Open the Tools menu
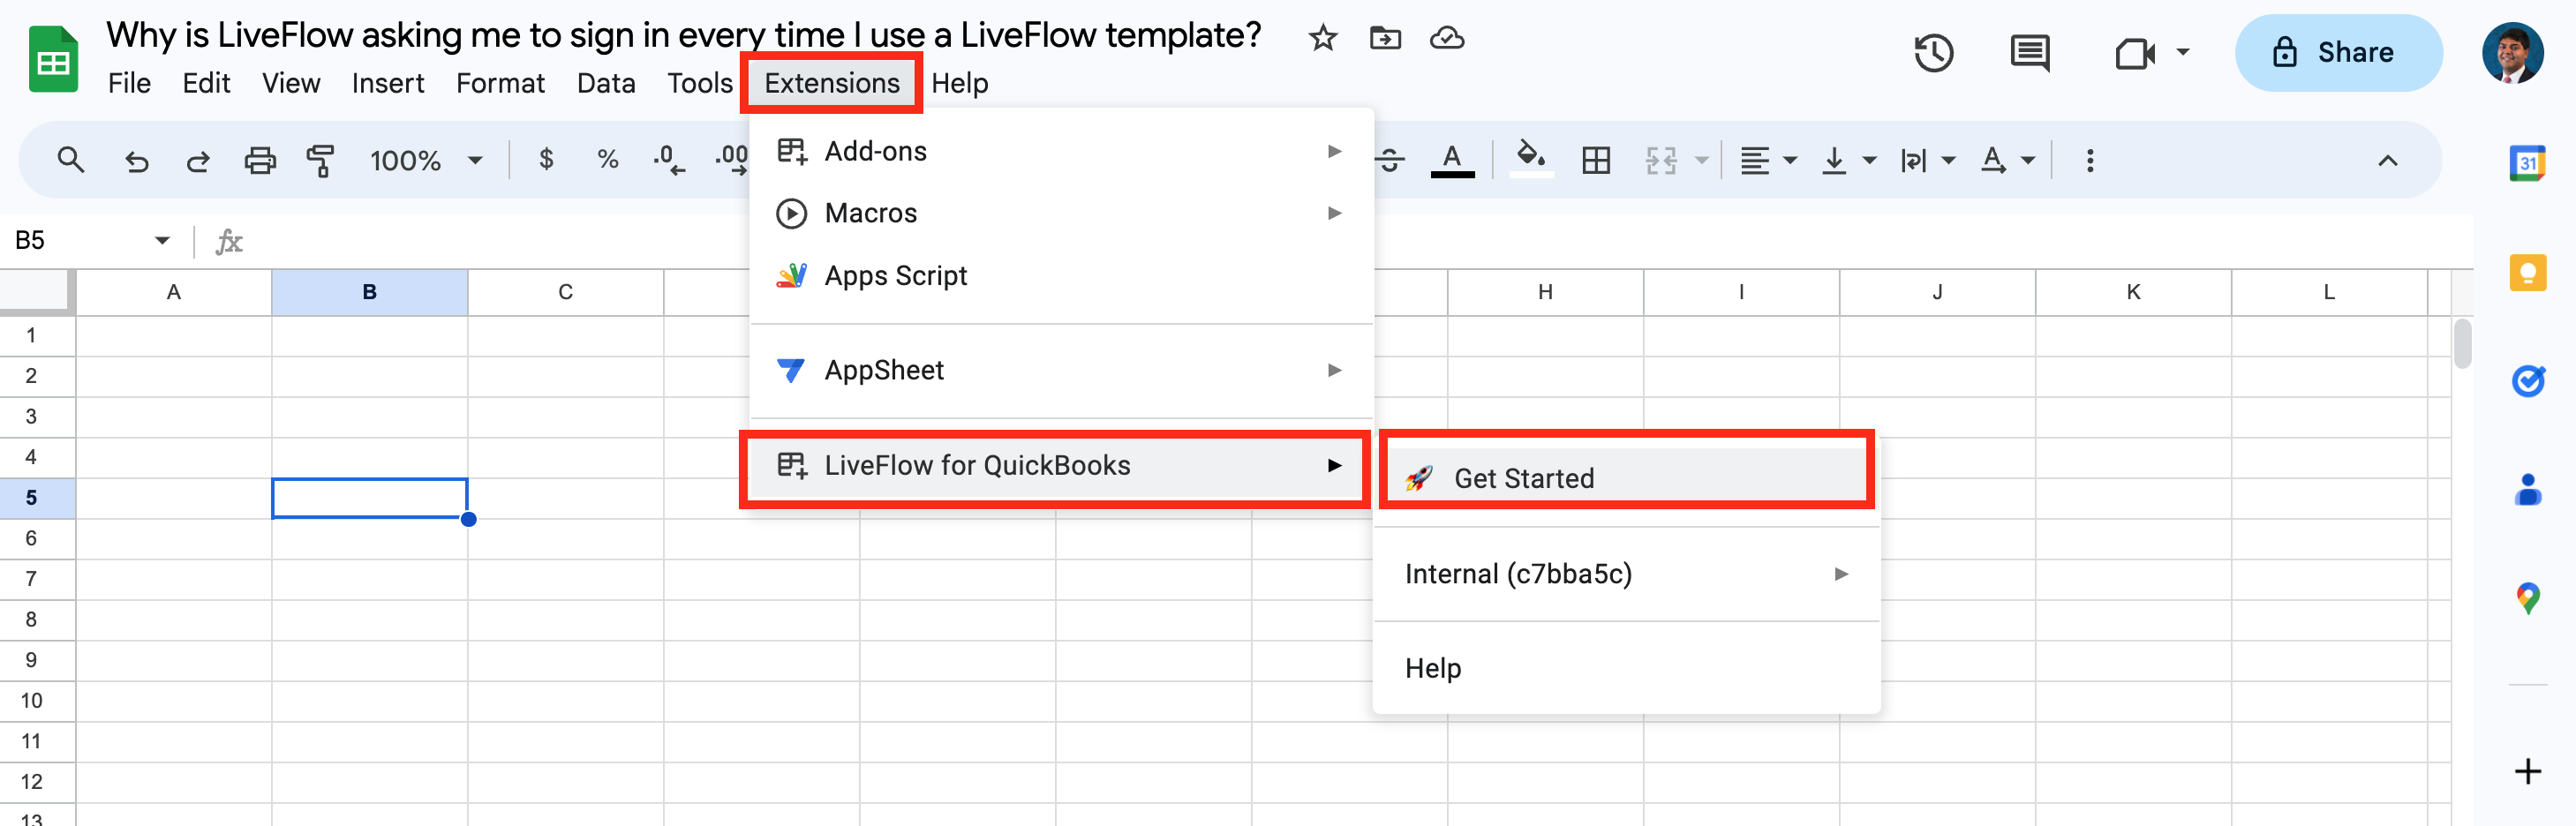This screenshot has height=826, width=2576. pyautogui.click(x=700, y=83)
